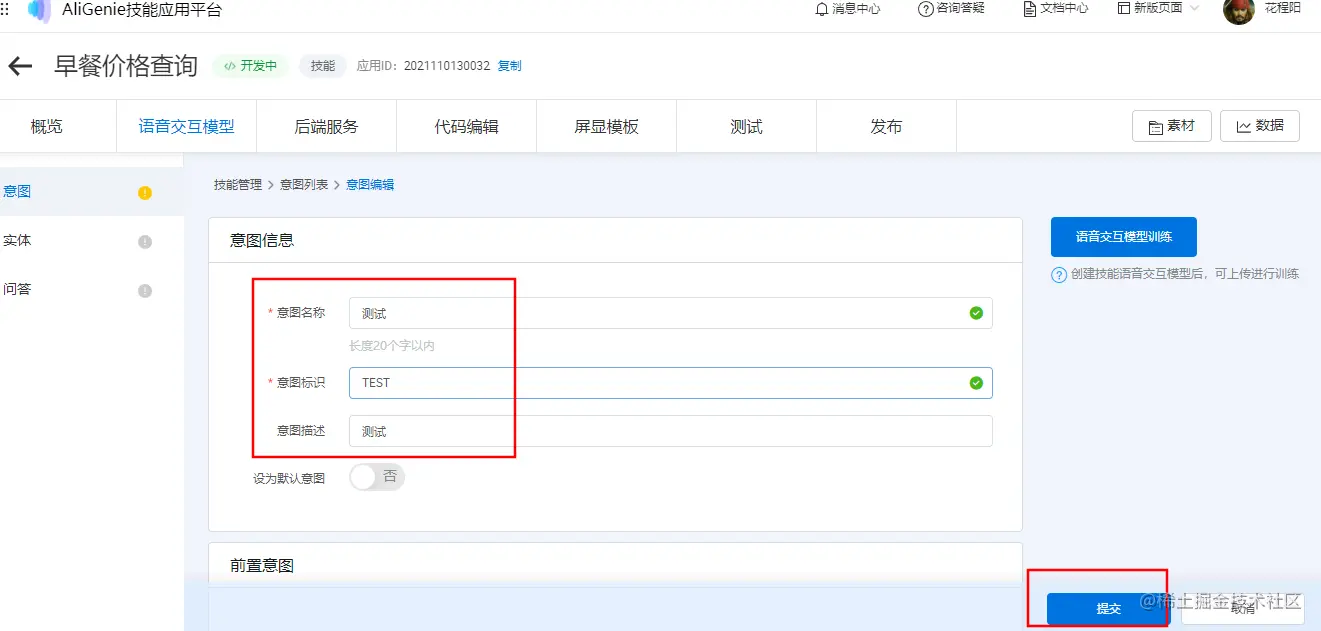Click the 开发中 status badge
The image size is (1321, 631).
pyautogui.click(x=251, y=66)
